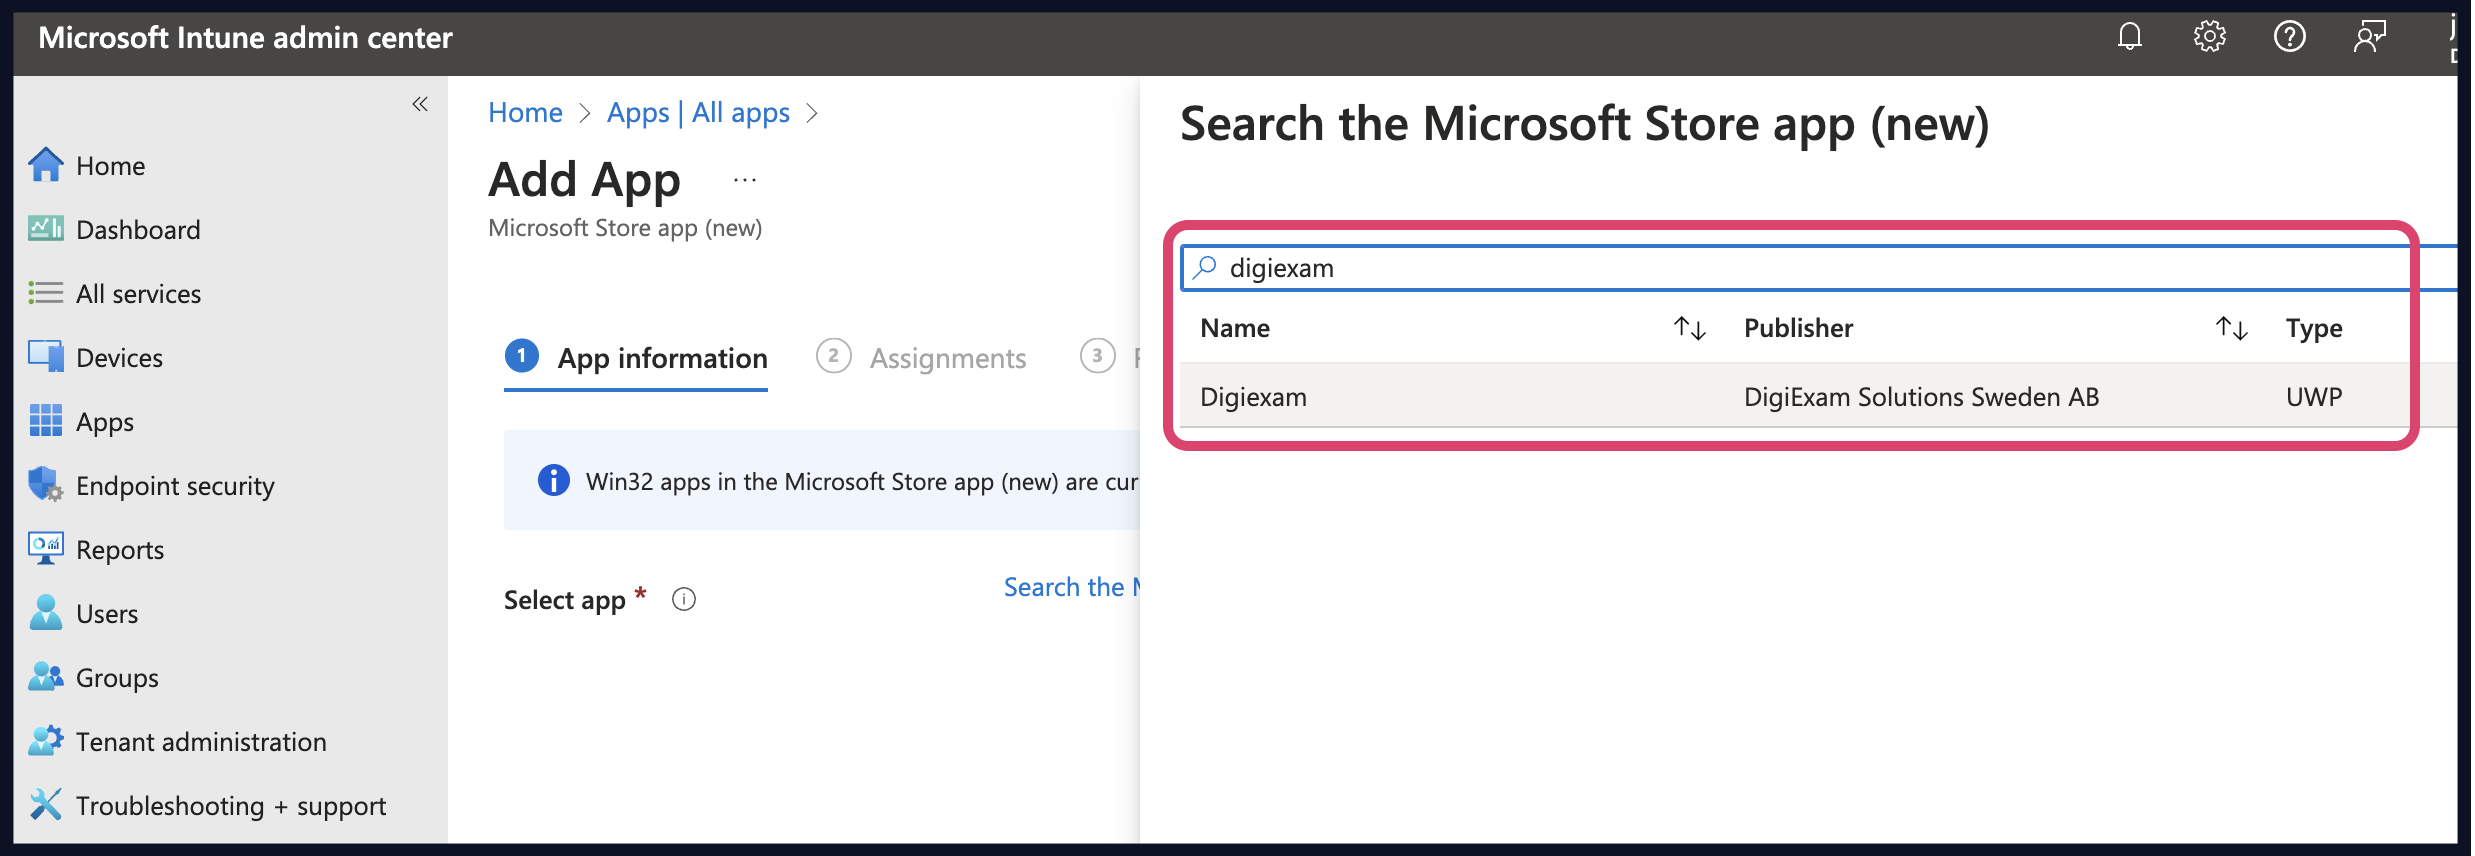Follow the Apps | All apps breadcrumb
The height and width of the screenshot is (856, 2475).
698,113
